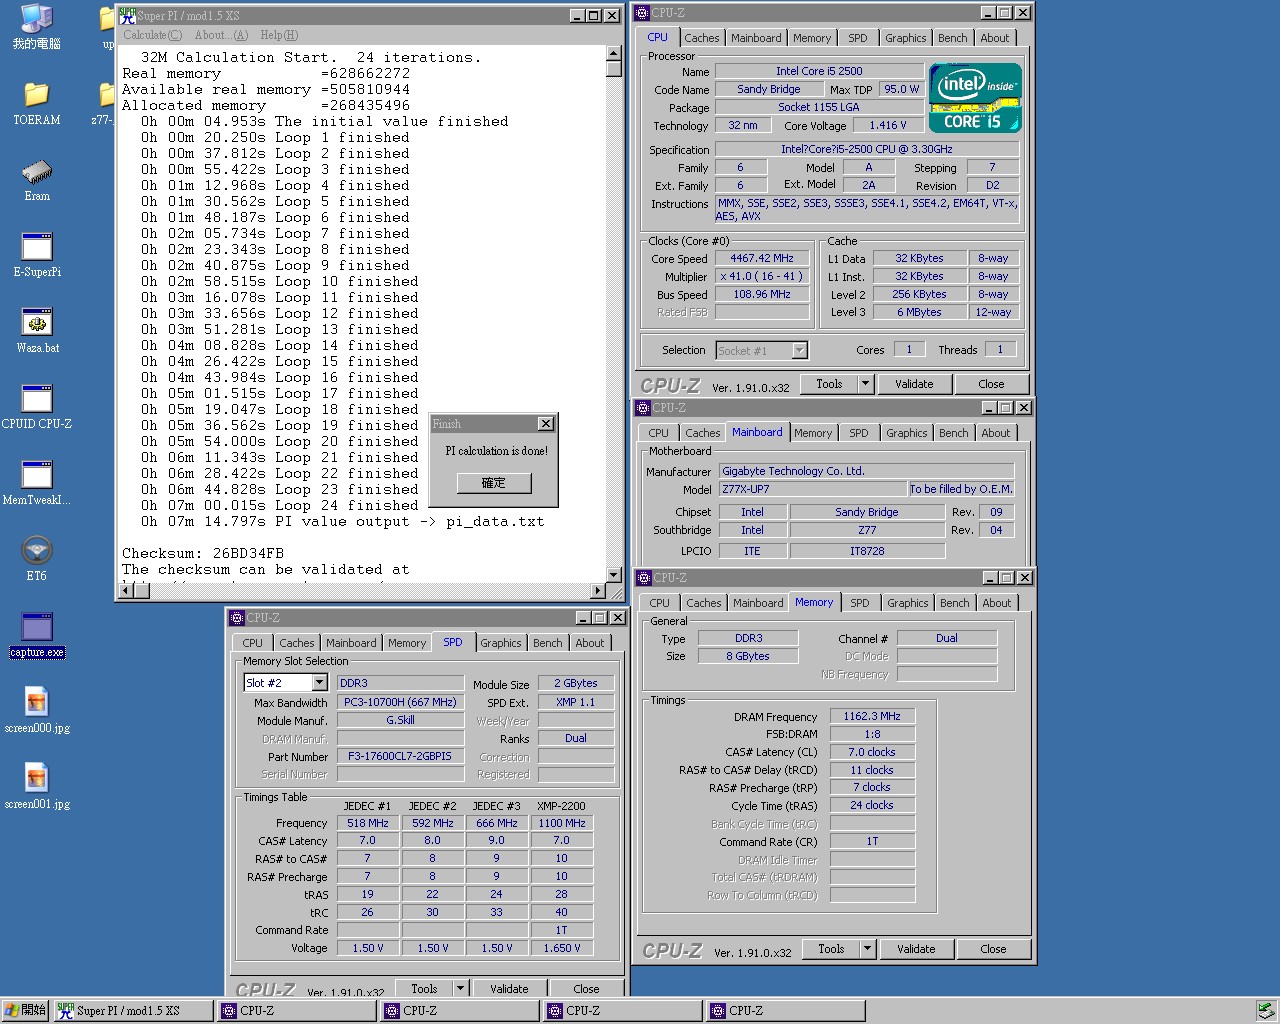Open the 我的電腦 desktop icon

[x=36, y=28]
